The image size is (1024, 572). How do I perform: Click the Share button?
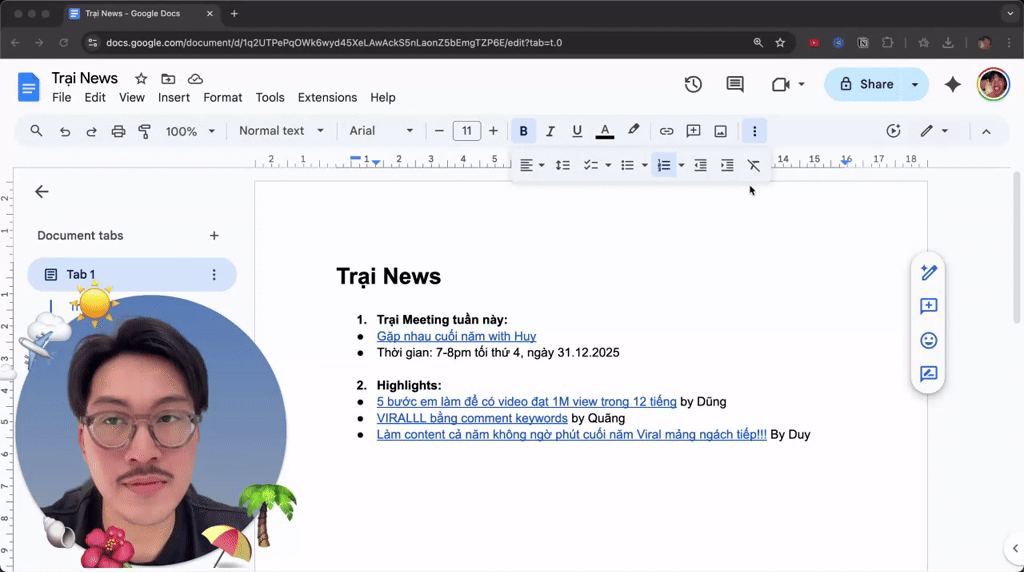[x=867, y=84]
